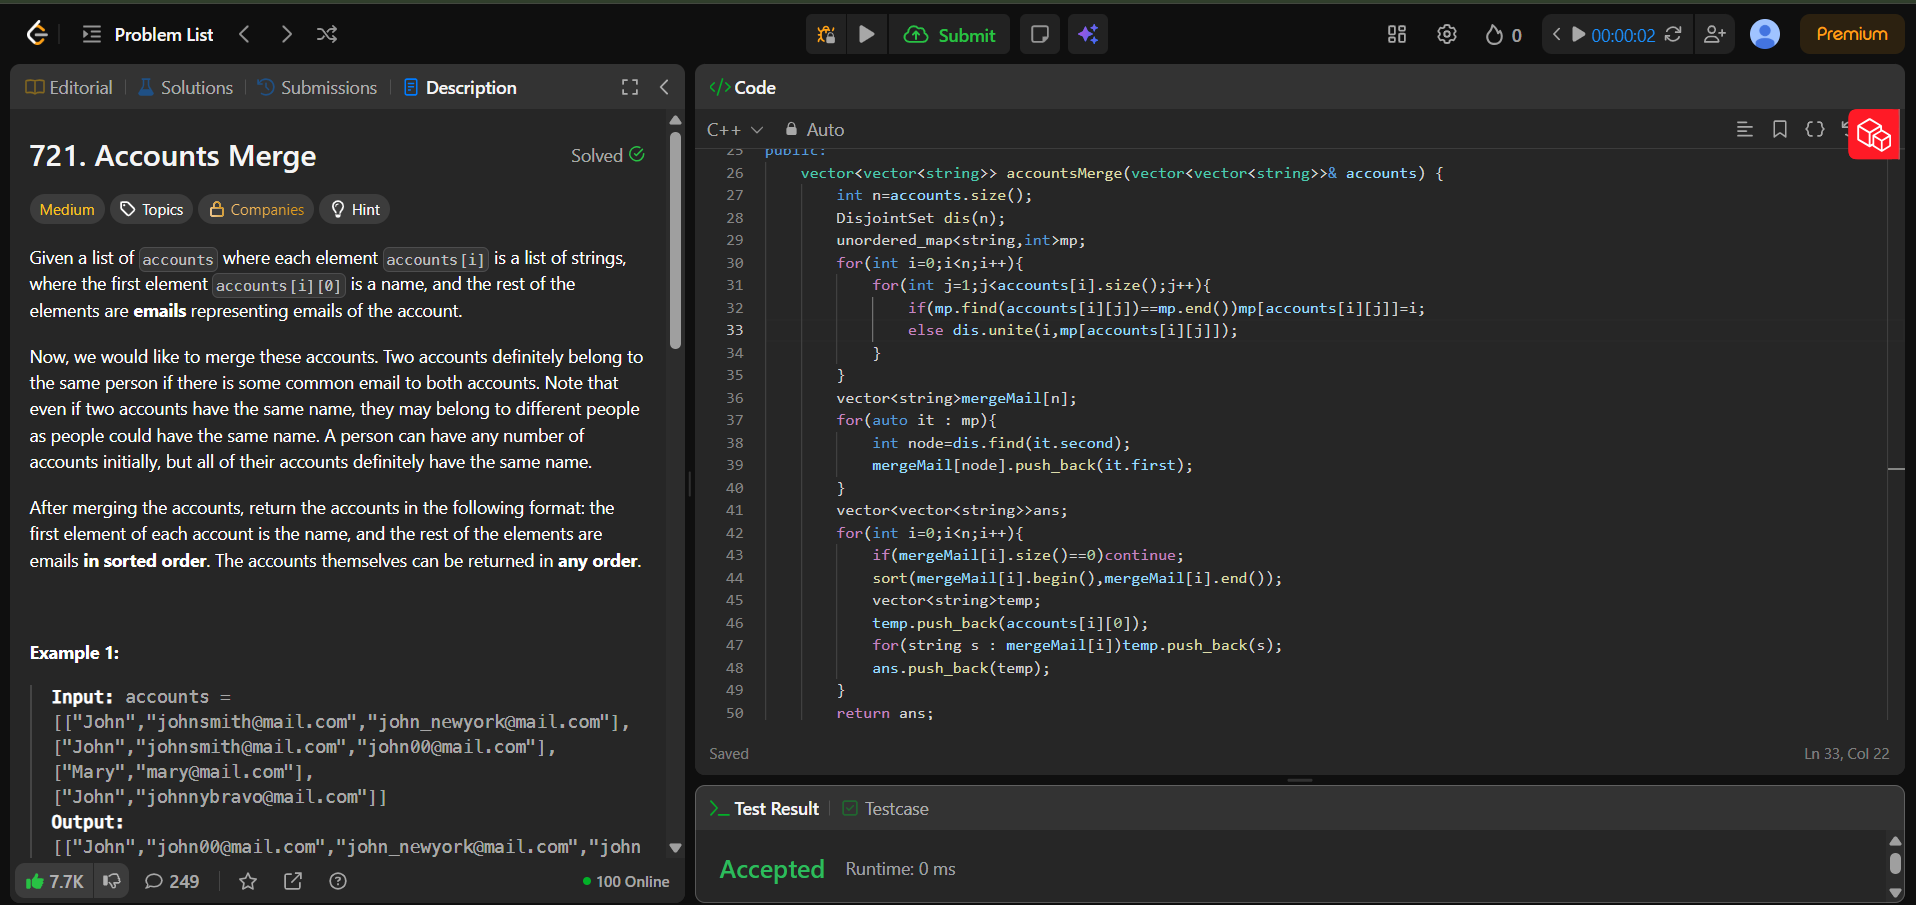Open the AI sparkle assistant icon
The image size is (1916, 905).
[x=1088, y=35]
